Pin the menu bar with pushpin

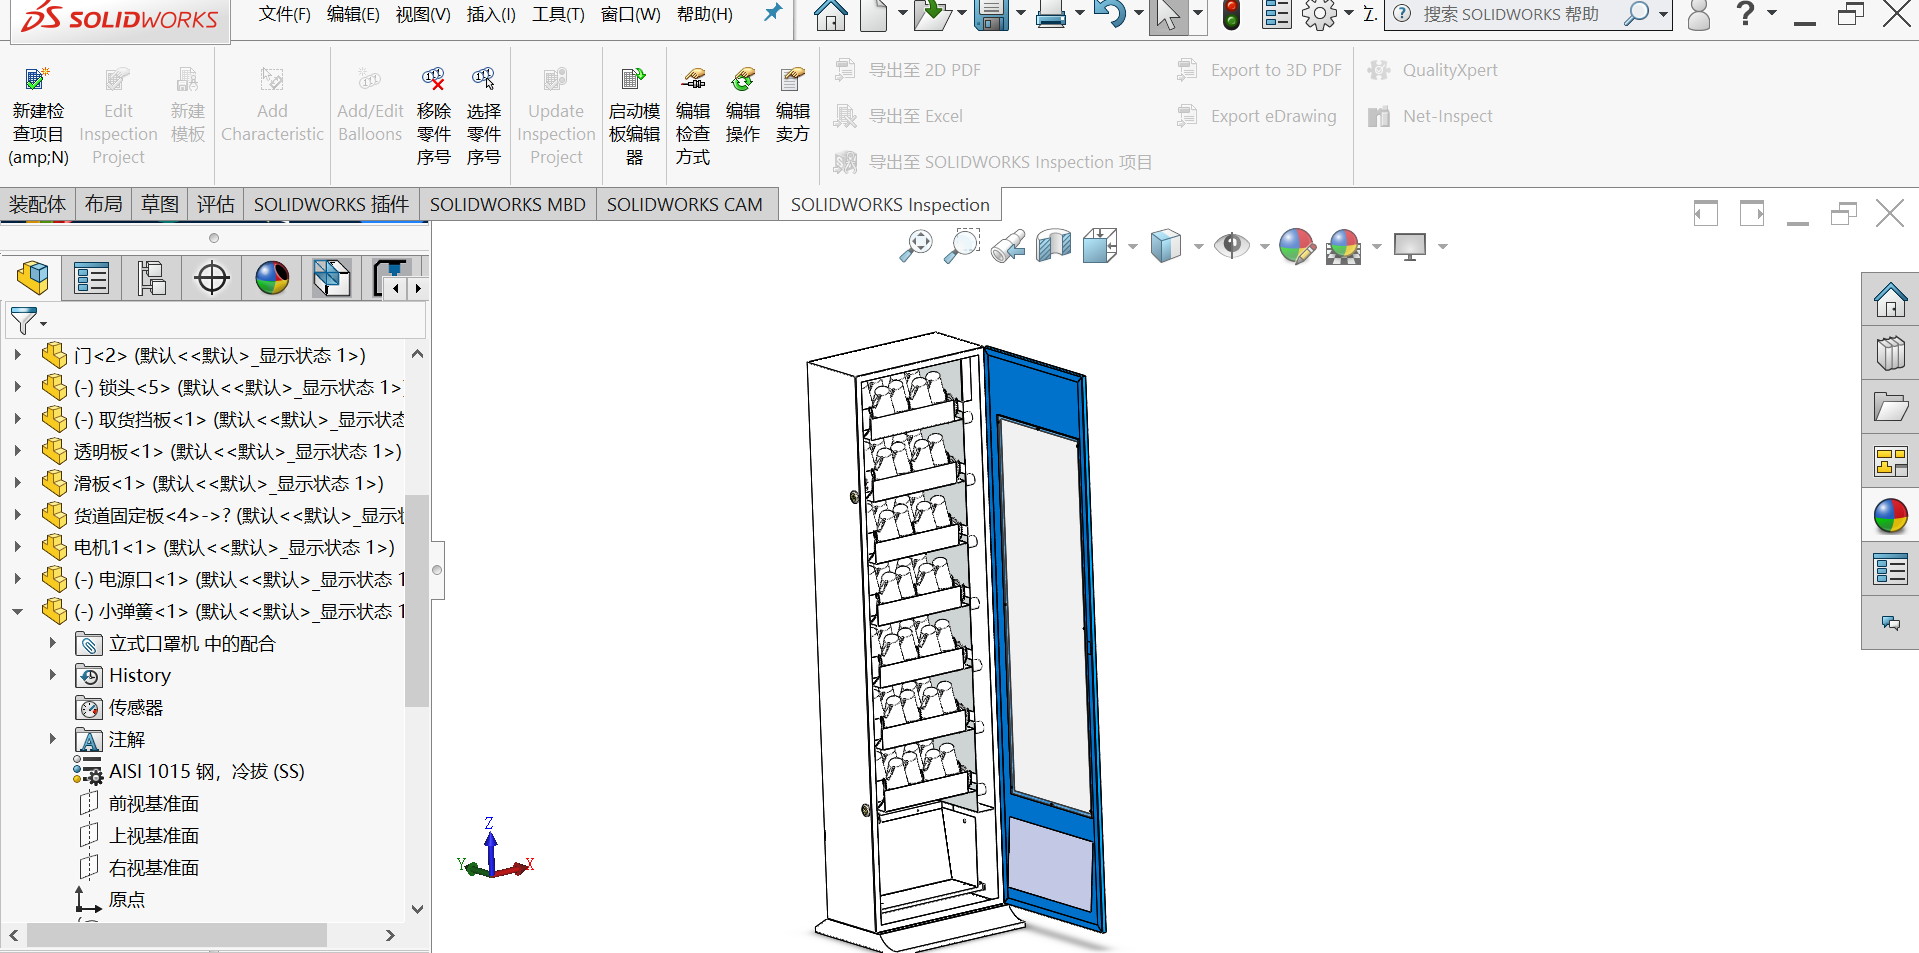click(x=772, y=14)
